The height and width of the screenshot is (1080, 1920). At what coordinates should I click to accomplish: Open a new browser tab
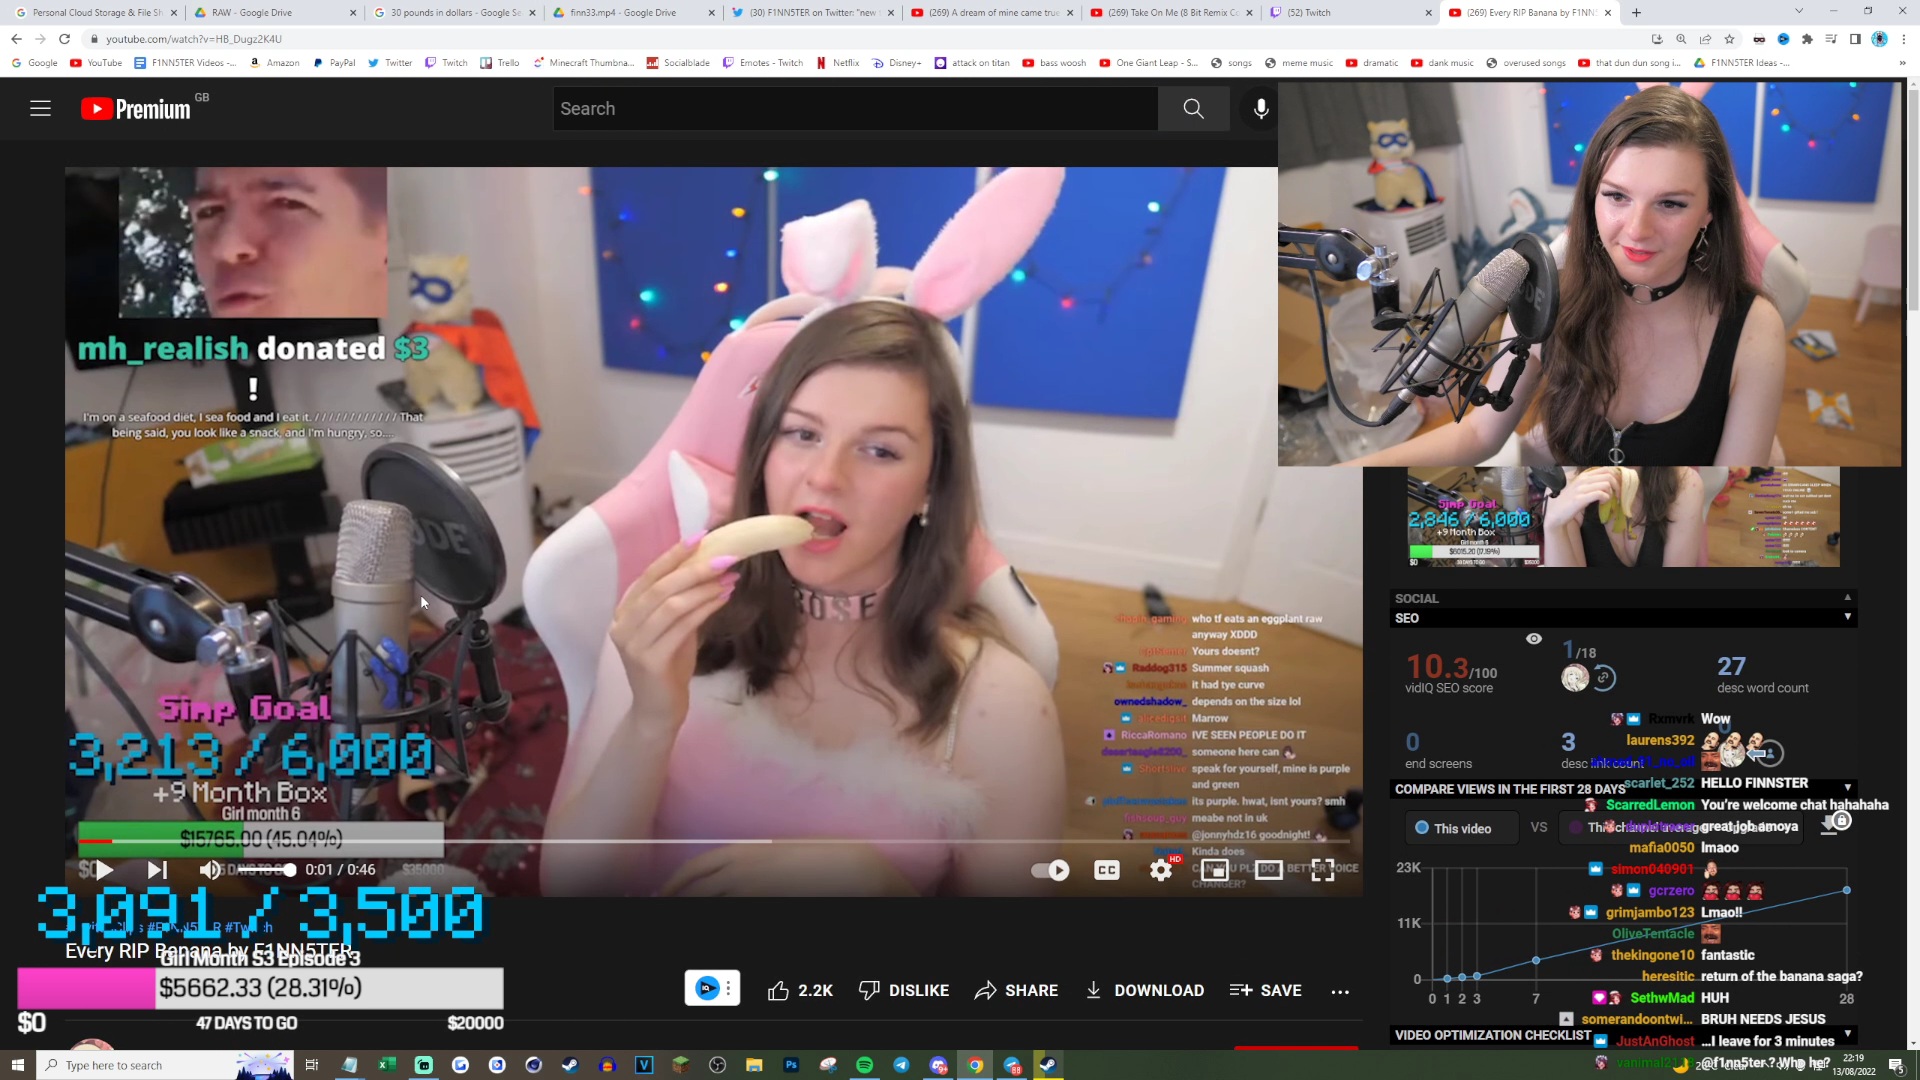pyautogui.click(x=1636, y=12)
